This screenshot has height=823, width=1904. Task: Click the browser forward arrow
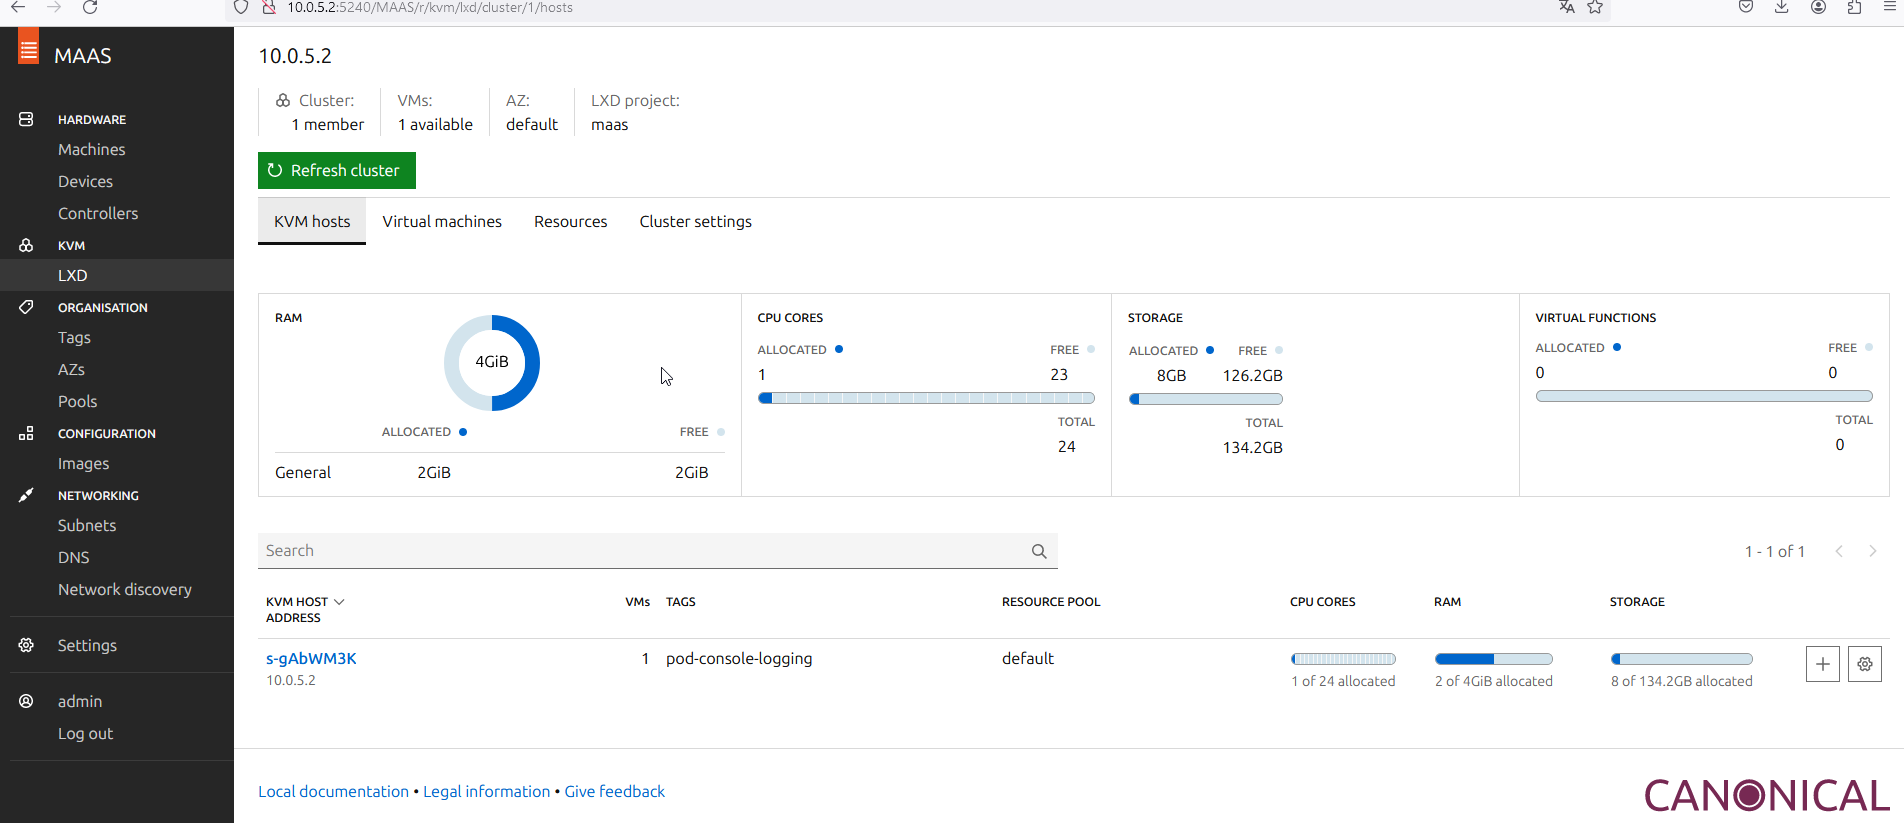click(x=54, y=7)
